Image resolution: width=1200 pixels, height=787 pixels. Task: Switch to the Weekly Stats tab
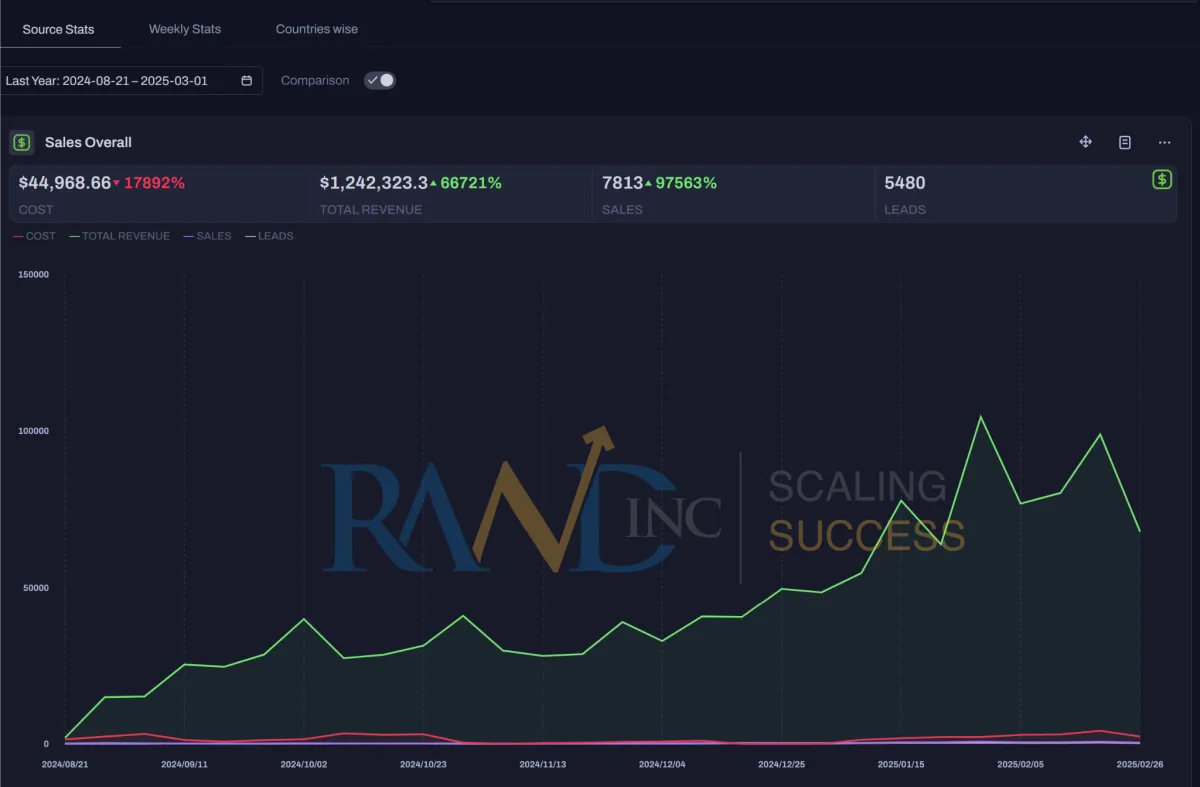click(185, 29)
